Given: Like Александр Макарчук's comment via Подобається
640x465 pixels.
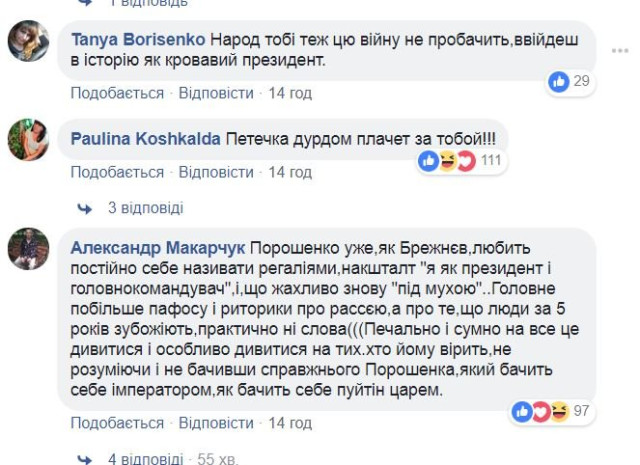Looking at the screenshot, I should pyautogui.click(x=117, y=423).
